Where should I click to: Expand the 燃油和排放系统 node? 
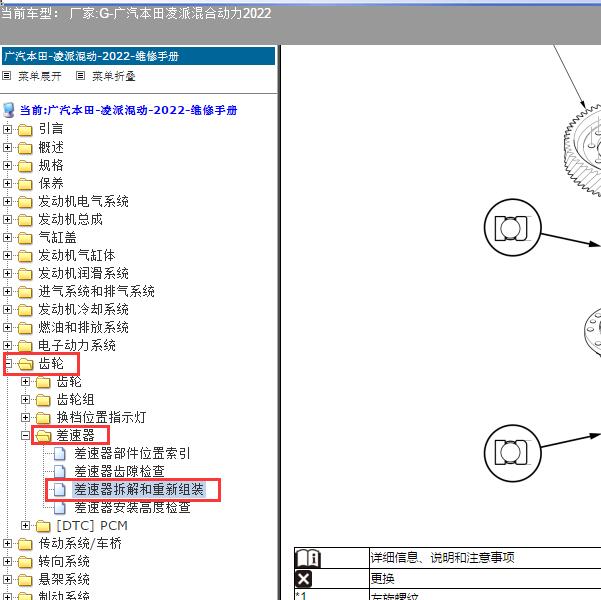7,327
